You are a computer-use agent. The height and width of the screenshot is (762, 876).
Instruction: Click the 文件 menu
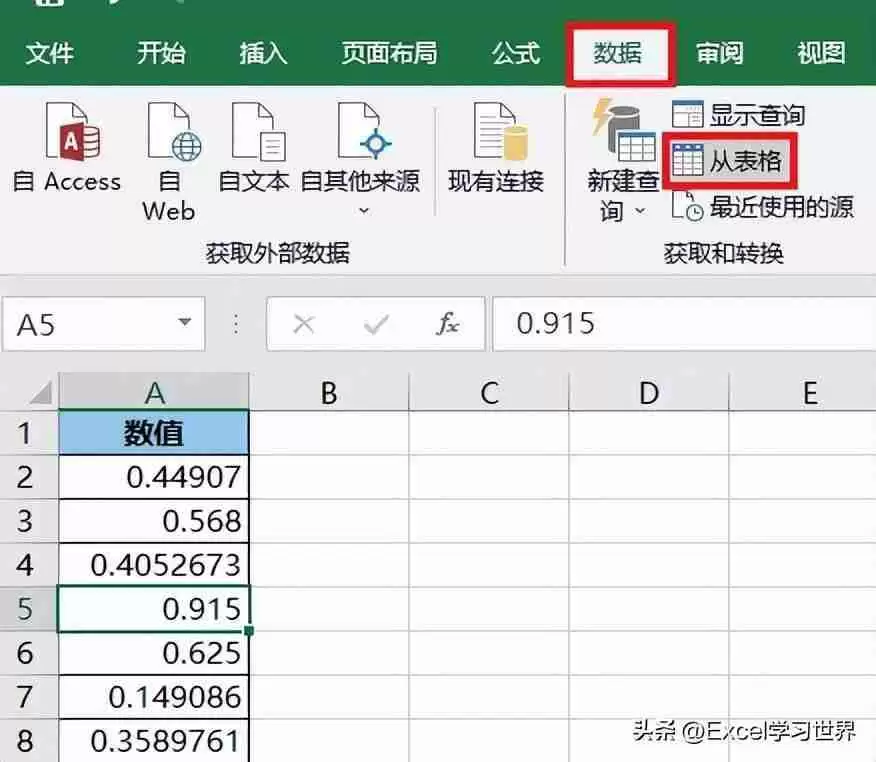[52, 54]
